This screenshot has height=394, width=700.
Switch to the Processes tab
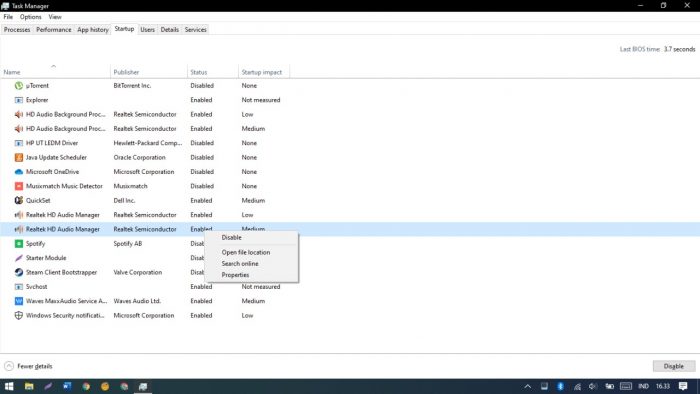pos(17,29)
